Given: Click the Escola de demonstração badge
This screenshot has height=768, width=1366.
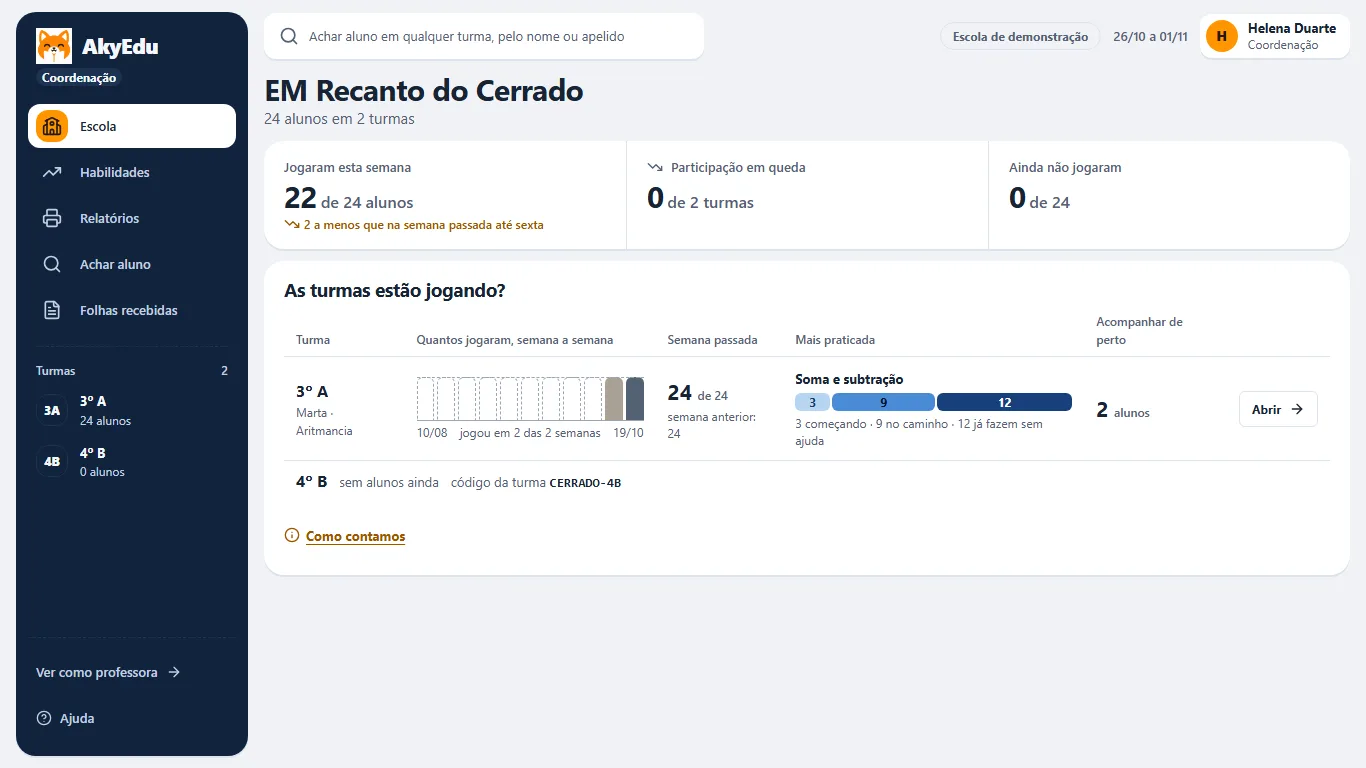Looking at the screenshot, I should click(1020, 36).
